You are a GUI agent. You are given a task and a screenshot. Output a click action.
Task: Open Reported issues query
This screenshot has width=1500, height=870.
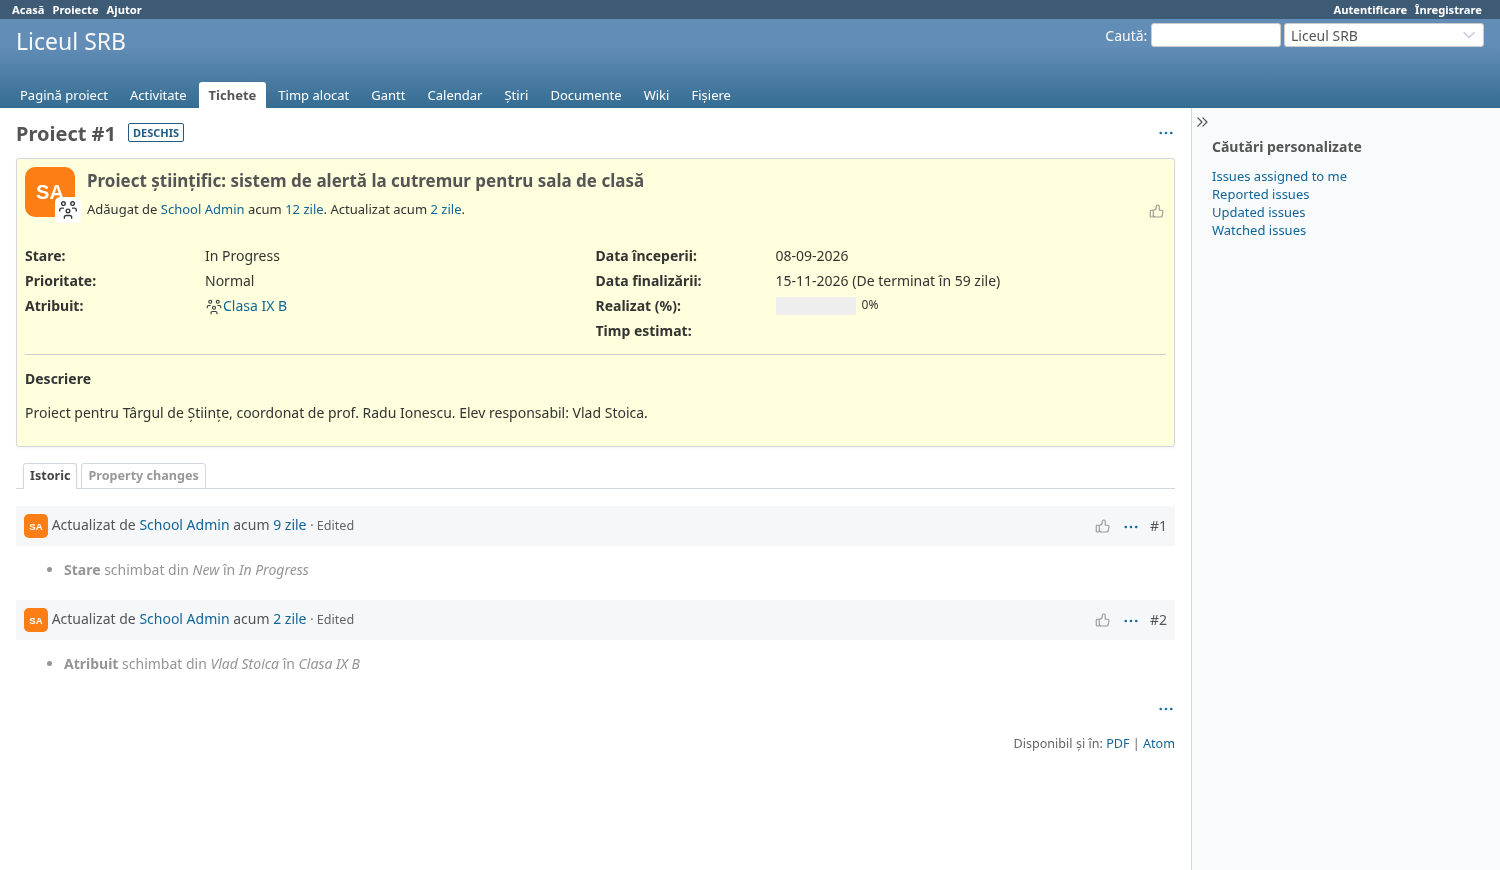pyautogui.click(x=1260, y=195)
